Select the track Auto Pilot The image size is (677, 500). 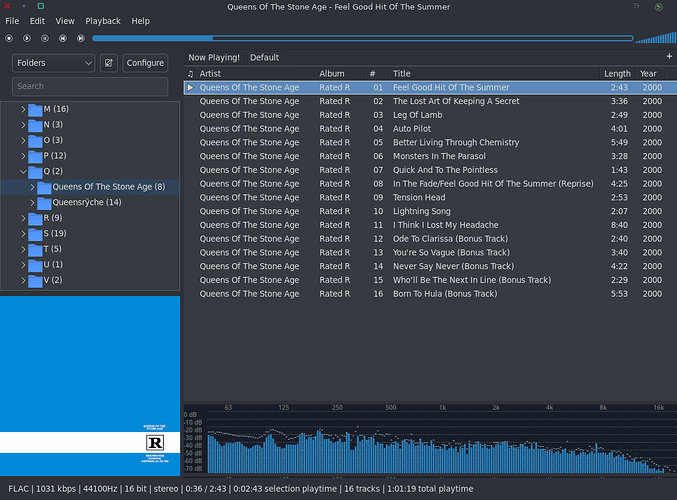tap(411, 129)
